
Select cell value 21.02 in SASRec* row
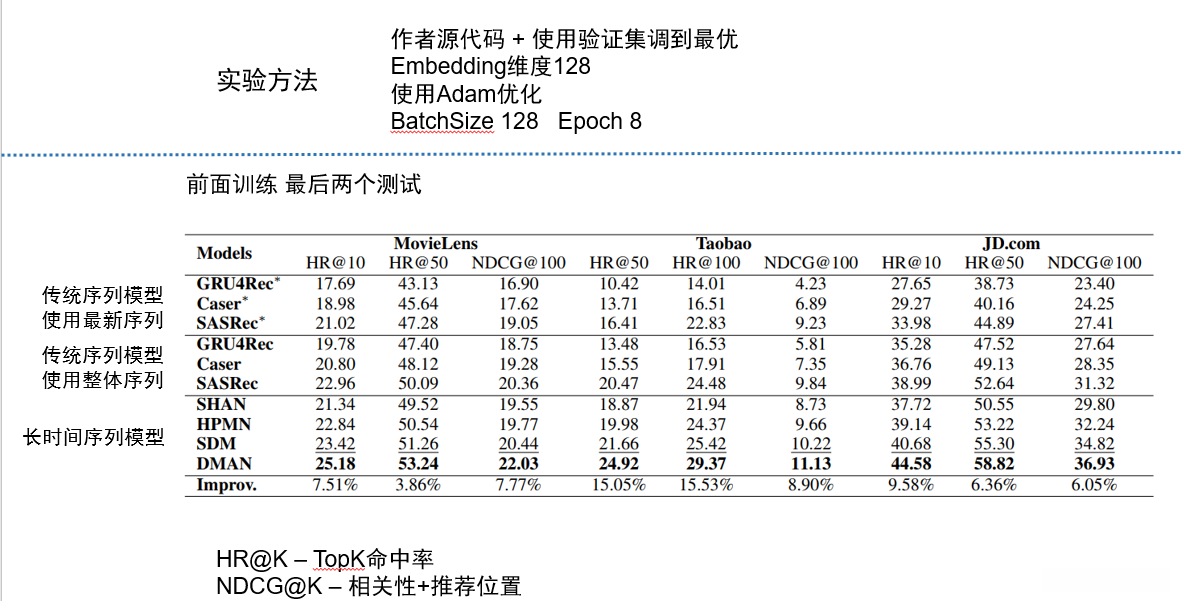335,323
